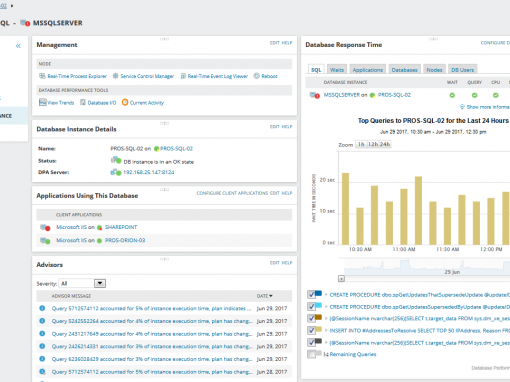
Task: Expand the INSERT INTO query row arrow
Action: [326, 331]
